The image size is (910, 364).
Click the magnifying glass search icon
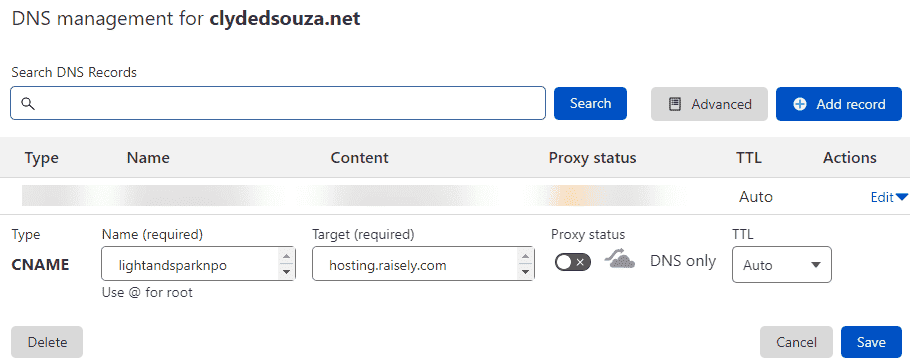click(28, 103)
